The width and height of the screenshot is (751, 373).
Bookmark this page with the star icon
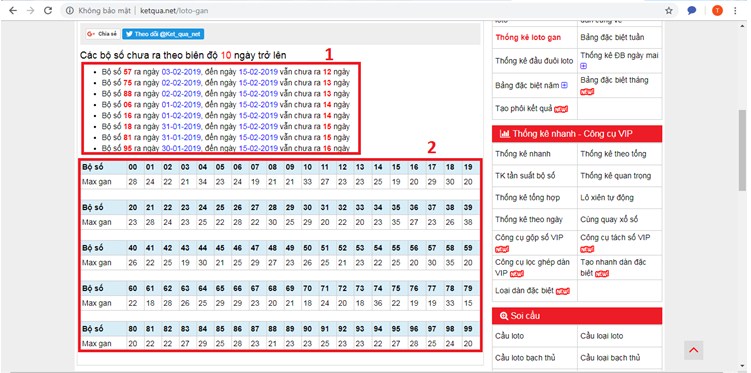[x=669, y=11]
